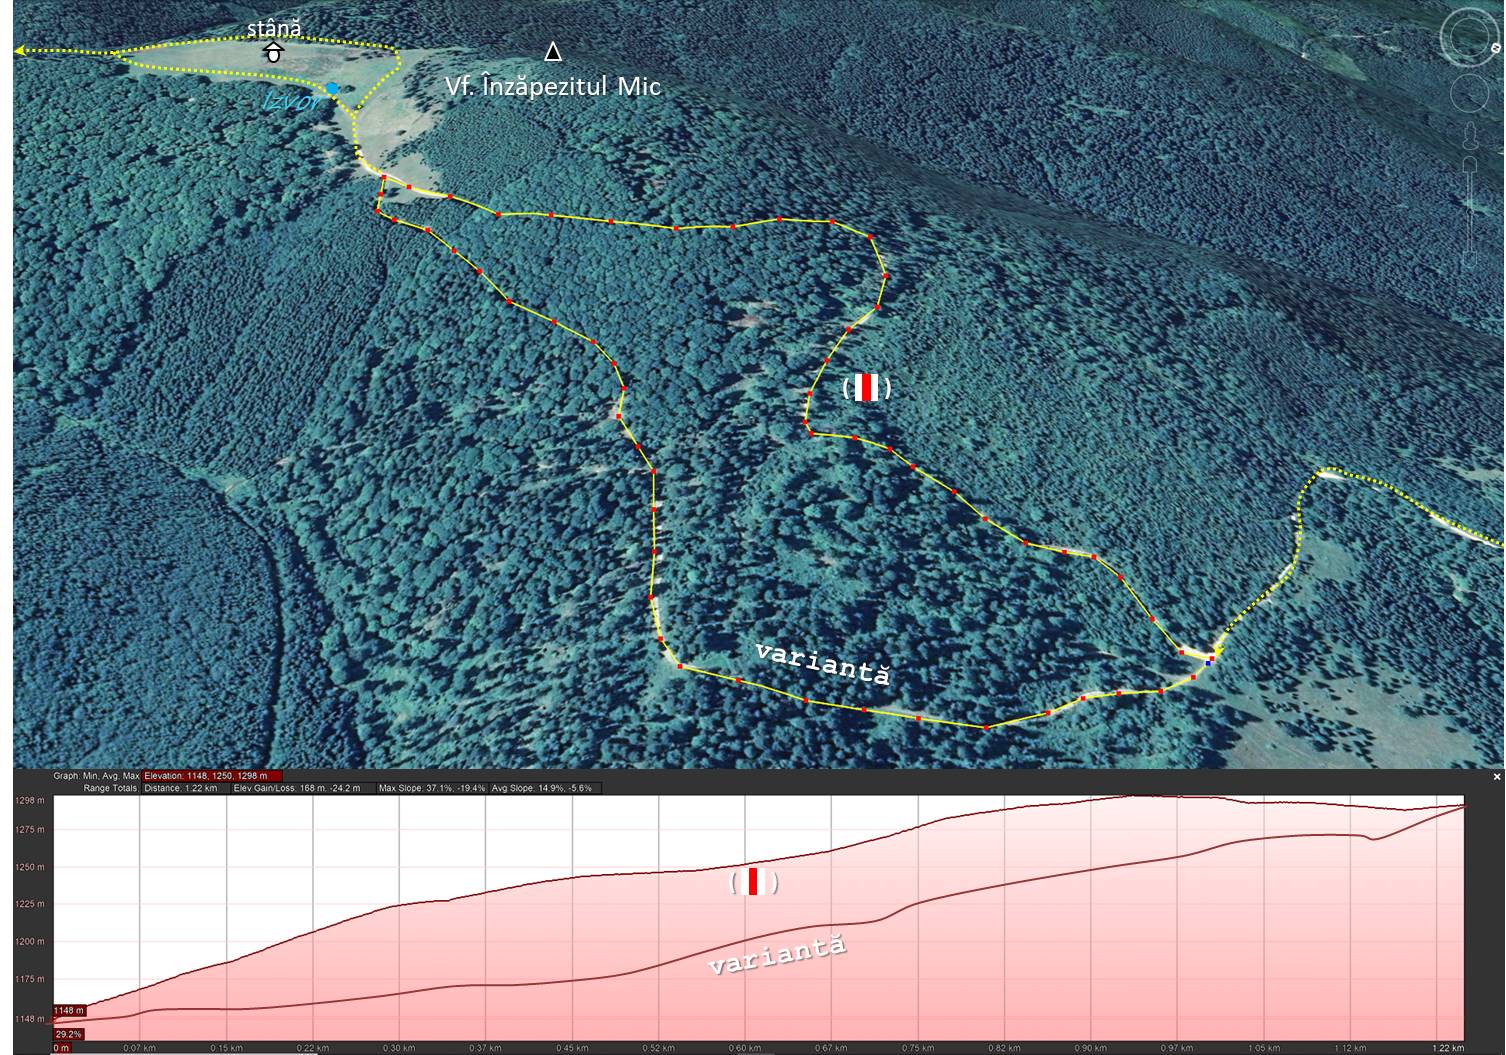Click the blue Izvor spring dot
1506x1055 pixels.
(332, 89)
